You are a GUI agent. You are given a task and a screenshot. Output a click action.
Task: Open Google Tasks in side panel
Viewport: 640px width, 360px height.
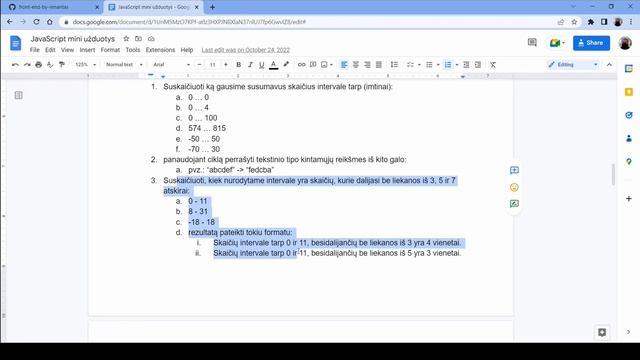(629, 115)
